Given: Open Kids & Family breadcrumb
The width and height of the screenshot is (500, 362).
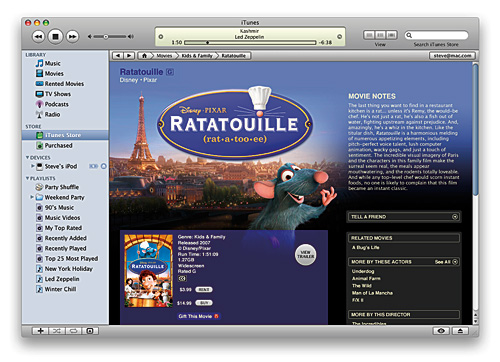Looking at the screenshot, I should click(x=197, y=56).
